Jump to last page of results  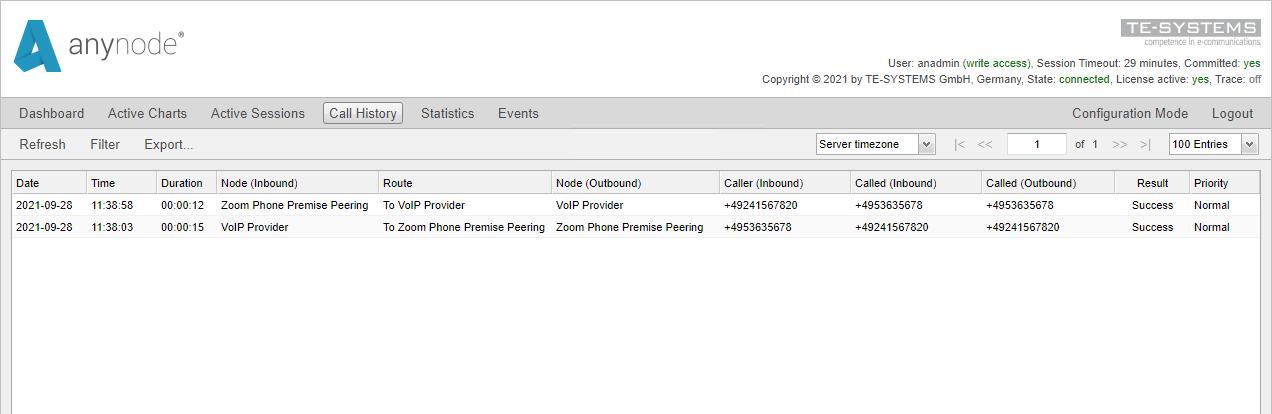pyautogui.click(x=1145, y=145)
